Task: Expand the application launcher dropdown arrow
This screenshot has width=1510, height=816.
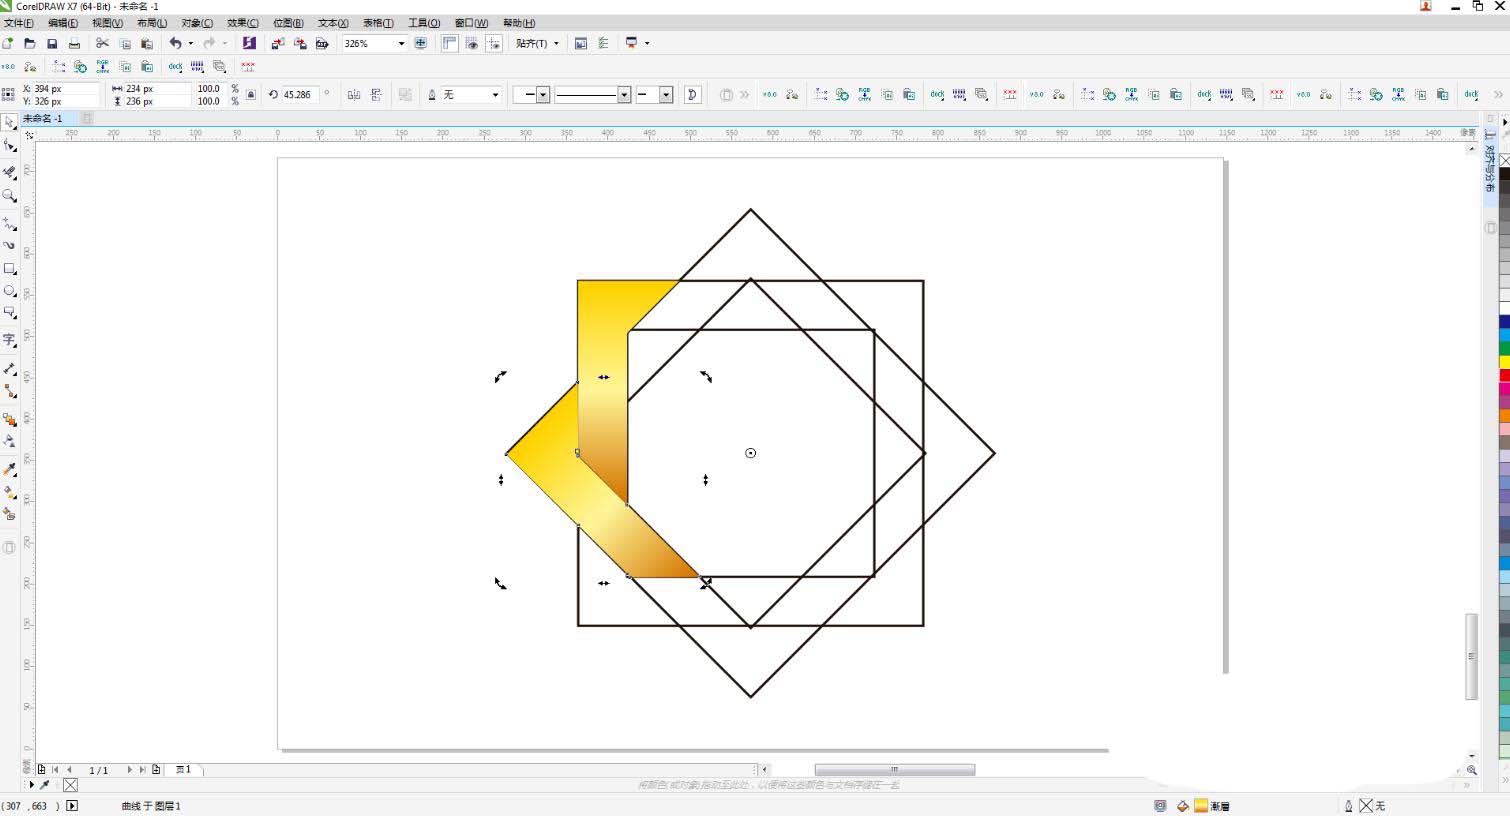Action: coord(647,43)
